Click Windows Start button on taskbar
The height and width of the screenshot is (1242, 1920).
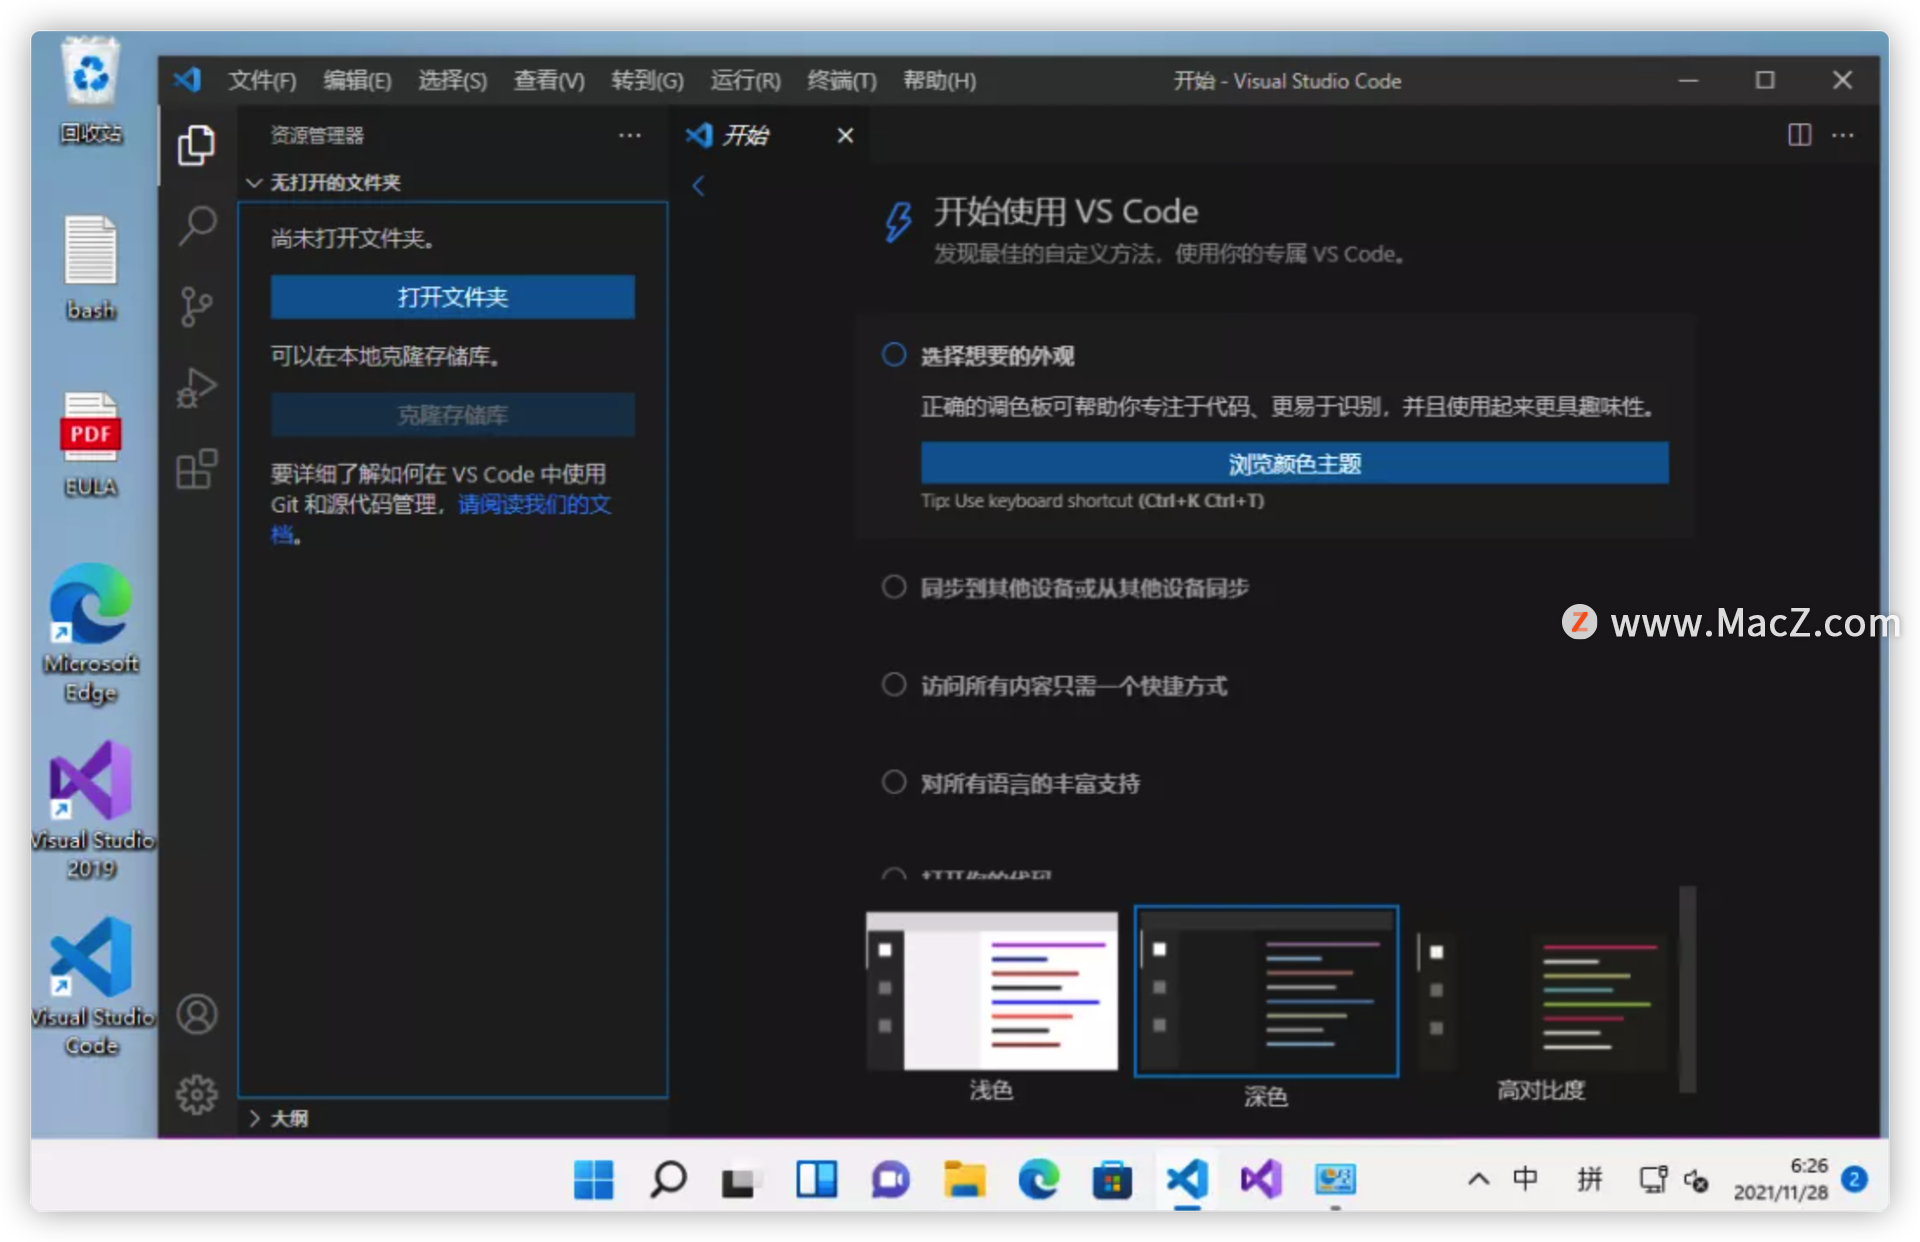pyautogui.click(x=593, y=1180)
